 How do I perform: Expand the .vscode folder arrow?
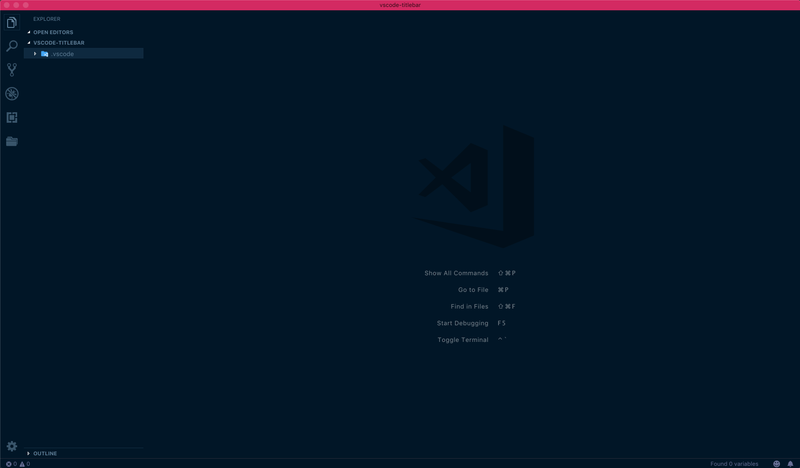coord(35,54)
